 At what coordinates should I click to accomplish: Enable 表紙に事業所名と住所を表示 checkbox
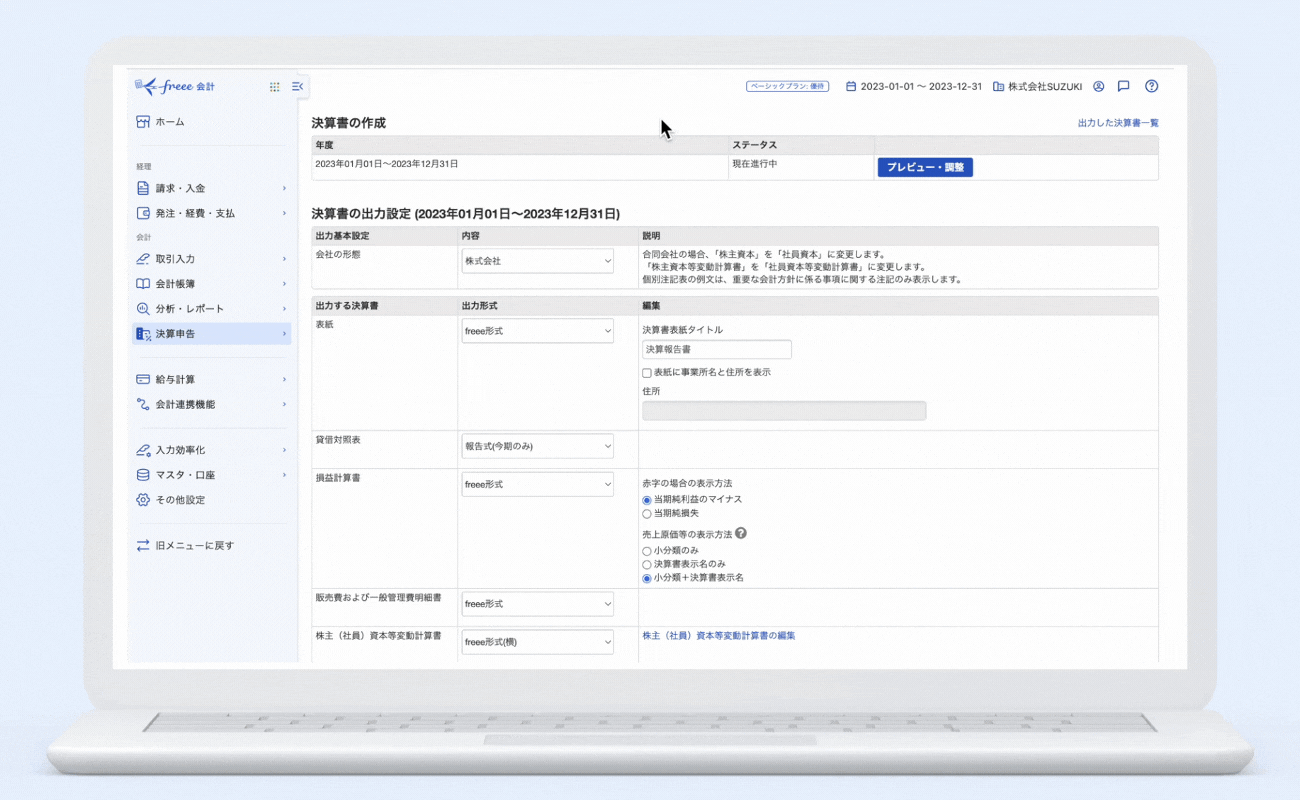tap(647, 373)
